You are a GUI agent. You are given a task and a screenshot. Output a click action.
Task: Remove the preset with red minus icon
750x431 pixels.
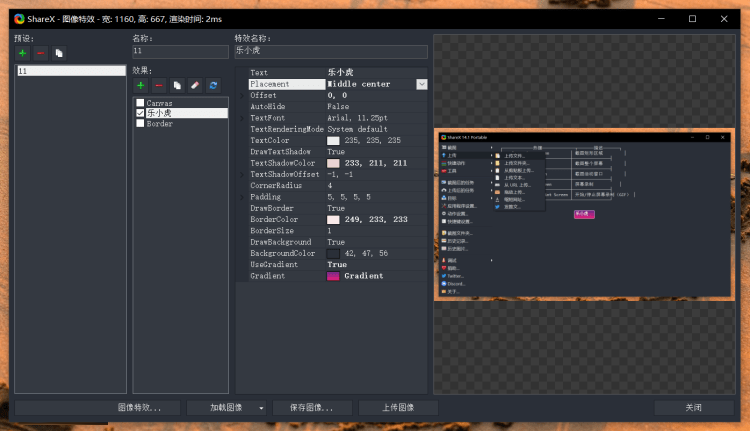(x=41, y=53)
